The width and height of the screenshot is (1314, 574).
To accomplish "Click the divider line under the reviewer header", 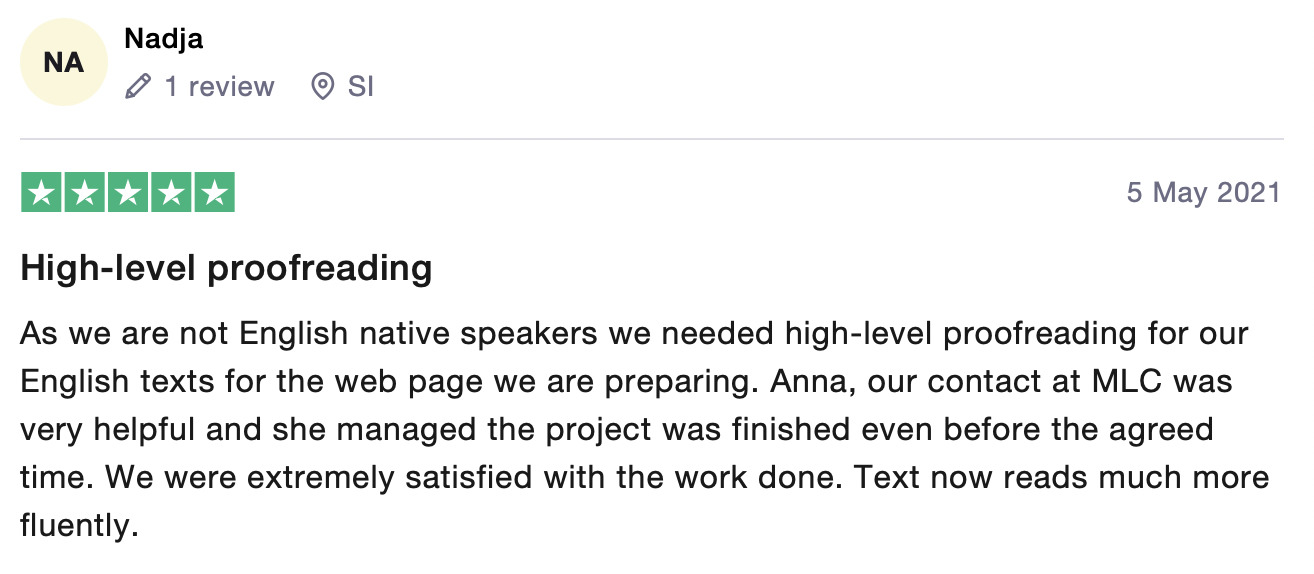I will coord(651,139).
